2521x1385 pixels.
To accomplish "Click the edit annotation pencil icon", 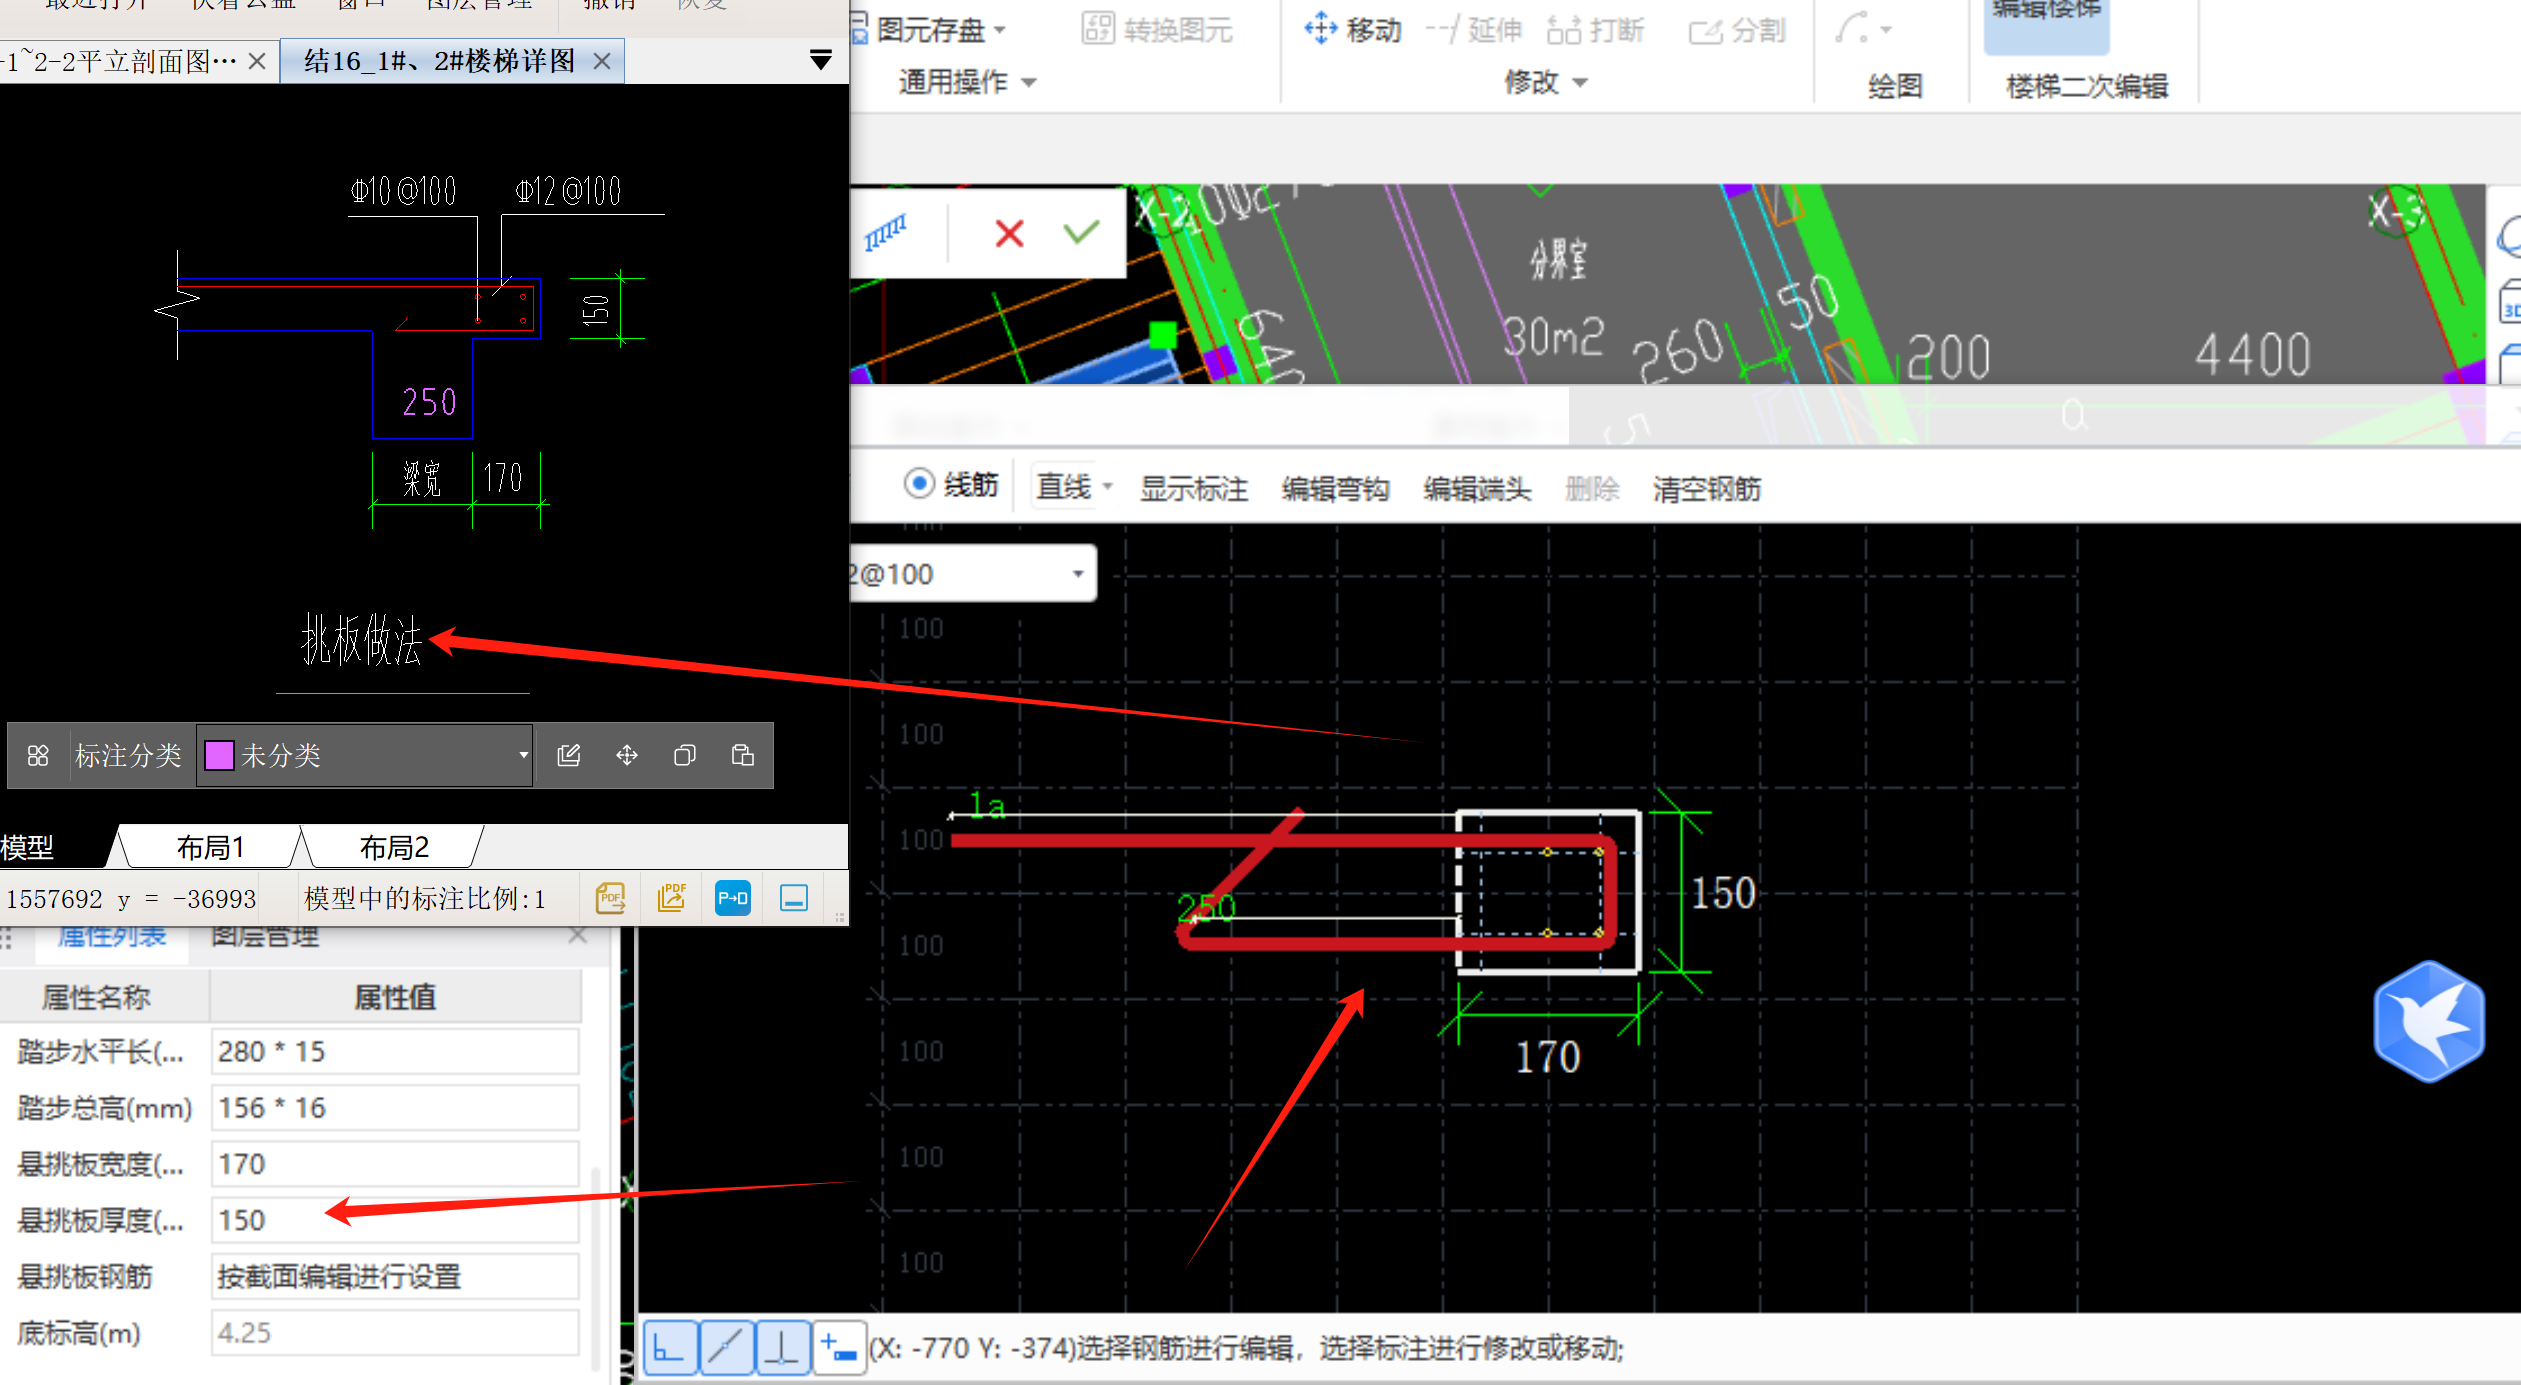I will tap(569, 755).
